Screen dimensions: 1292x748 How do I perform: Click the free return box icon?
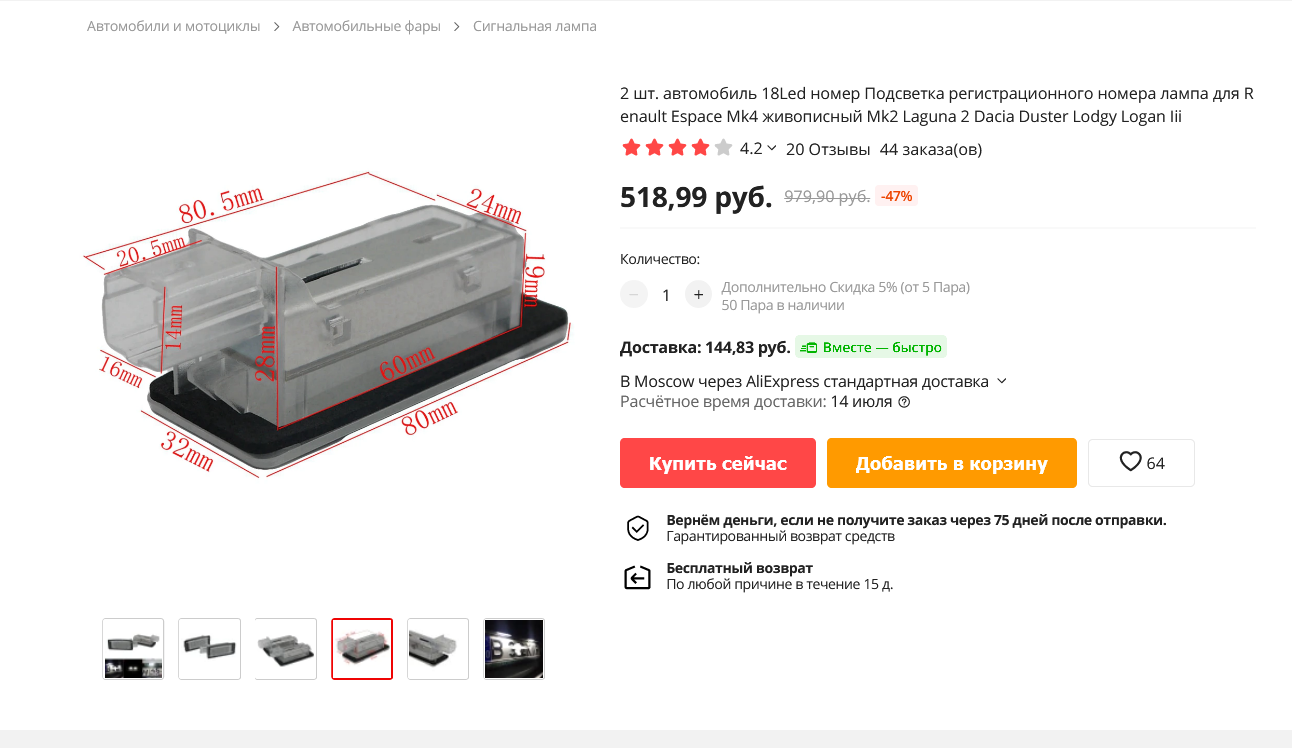[638, 577]
